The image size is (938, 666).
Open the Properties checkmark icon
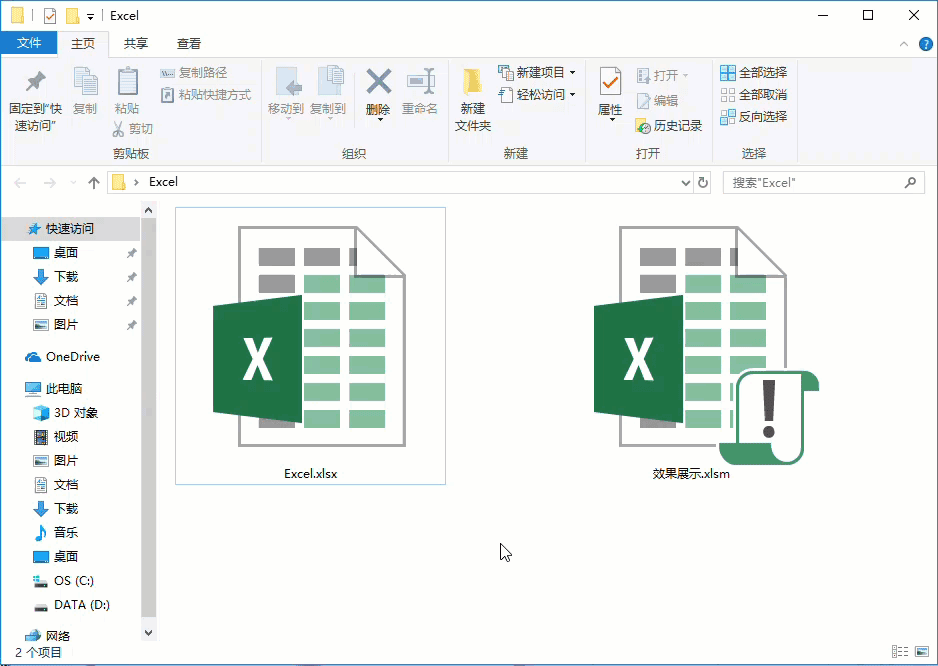[x=610, y=83]
